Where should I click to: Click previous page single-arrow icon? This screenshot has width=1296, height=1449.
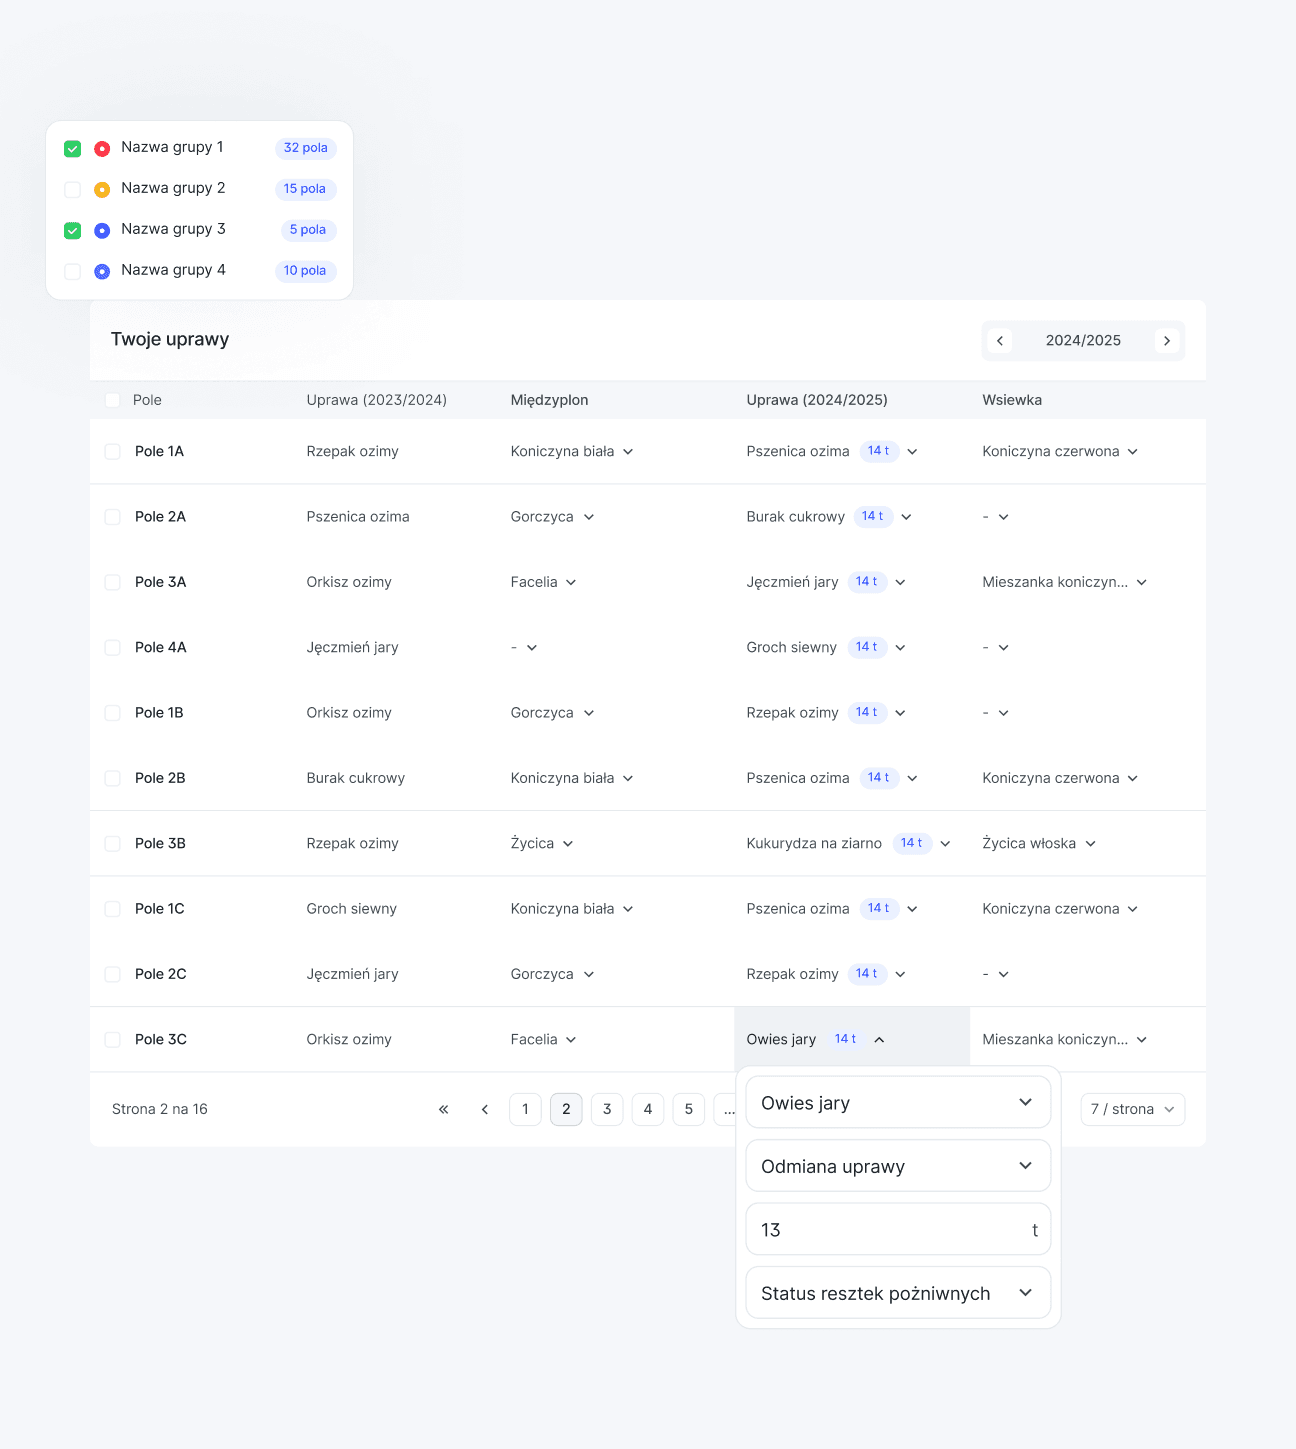point(485,1109)
